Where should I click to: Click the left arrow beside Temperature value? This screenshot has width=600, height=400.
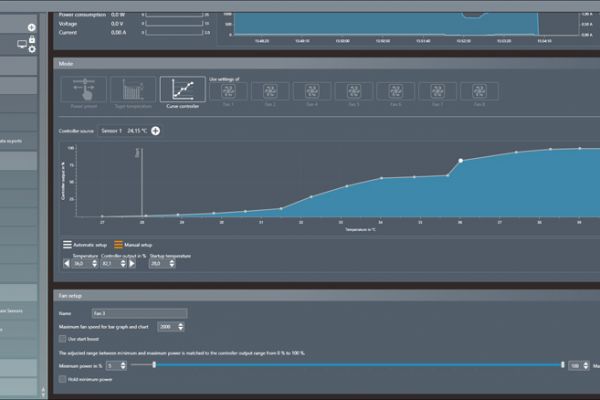coord(67,264)
